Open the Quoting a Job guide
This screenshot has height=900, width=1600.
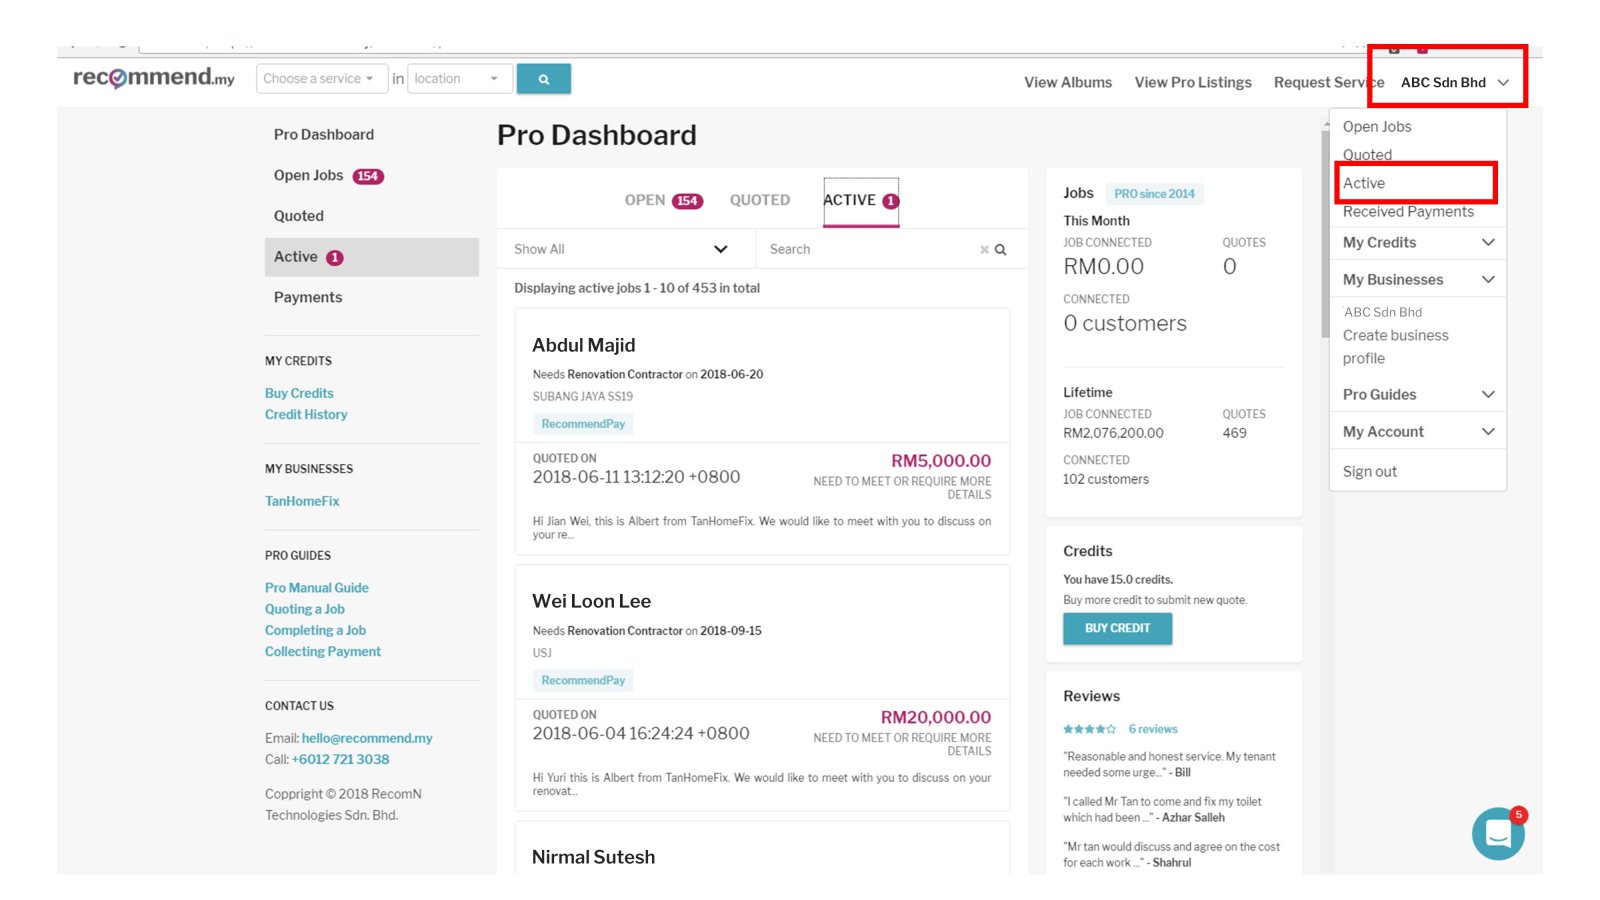pyautogui.click(x=305, y=609)
